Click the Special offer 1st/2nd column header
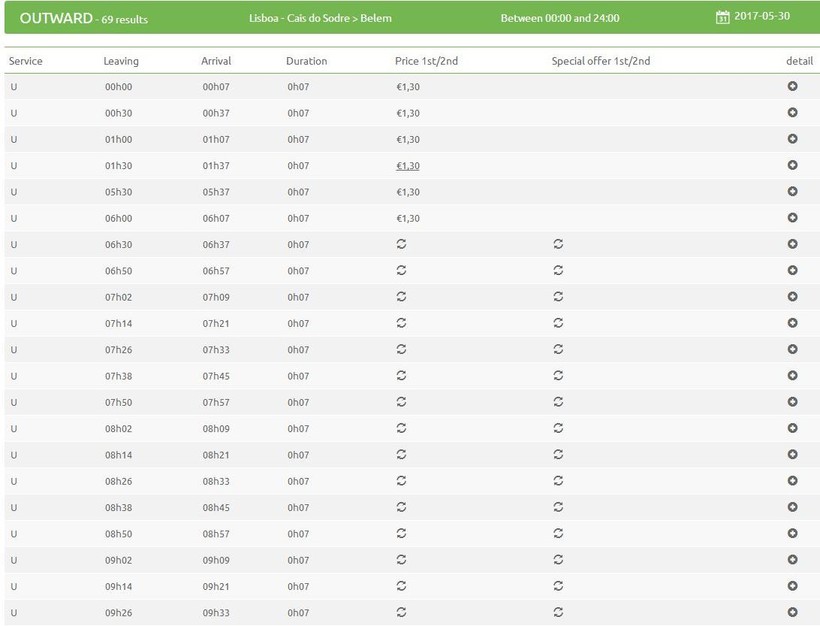Screen dimensions: 820x626 [x=601, y=61]
